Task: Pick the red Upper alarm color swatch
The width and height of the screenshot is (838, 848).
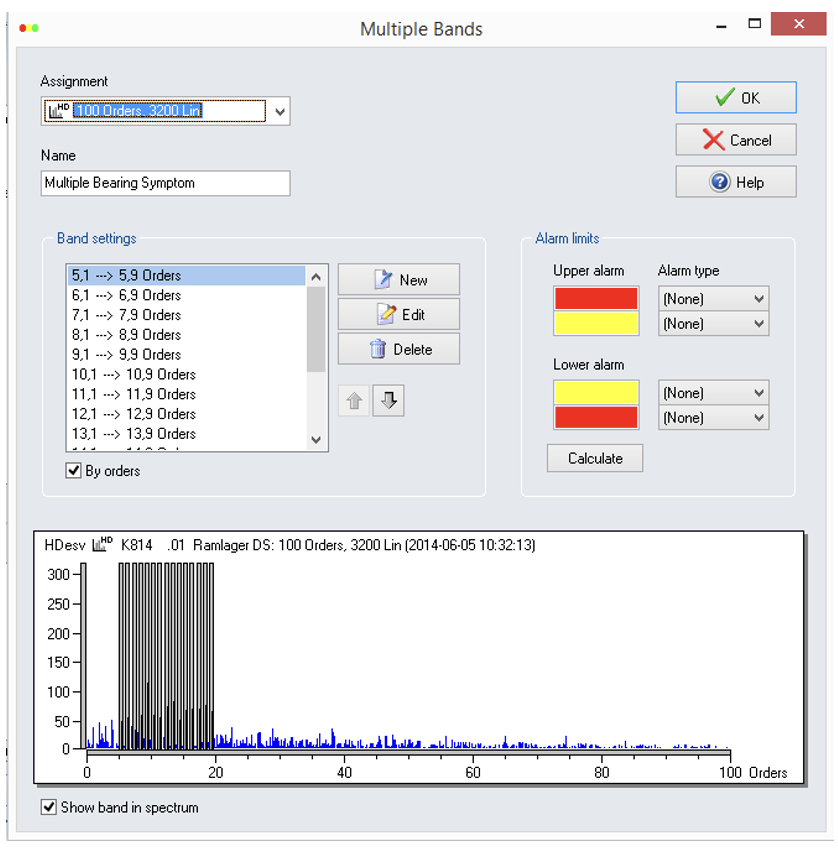Action: pyautogui.click(x=595, y=298)
